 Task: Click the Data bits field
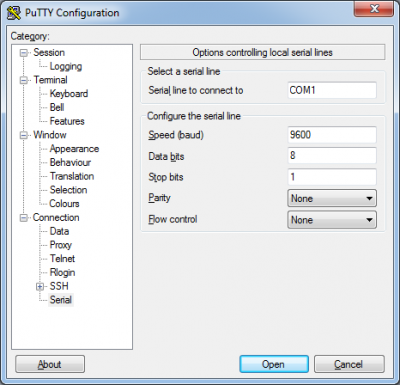[332, 156]
